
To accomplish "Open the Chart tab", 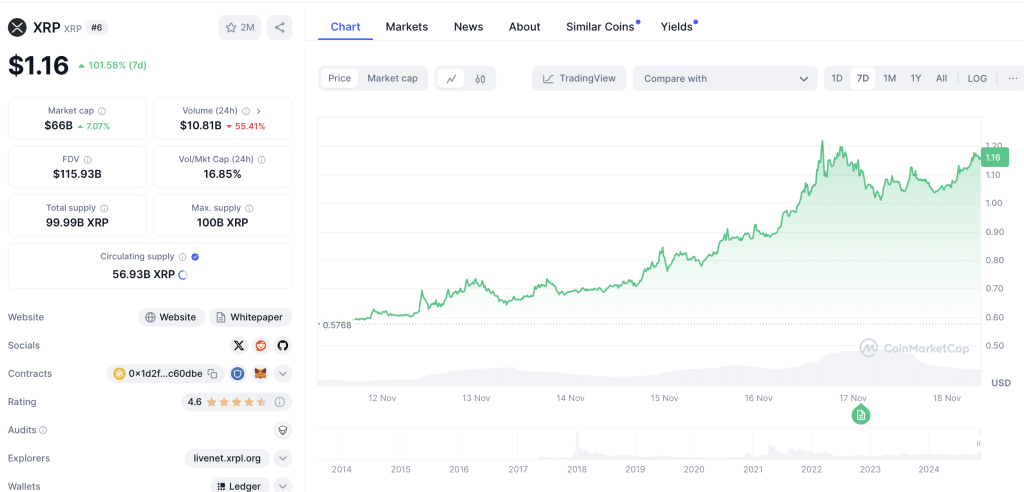I will 345,27.
